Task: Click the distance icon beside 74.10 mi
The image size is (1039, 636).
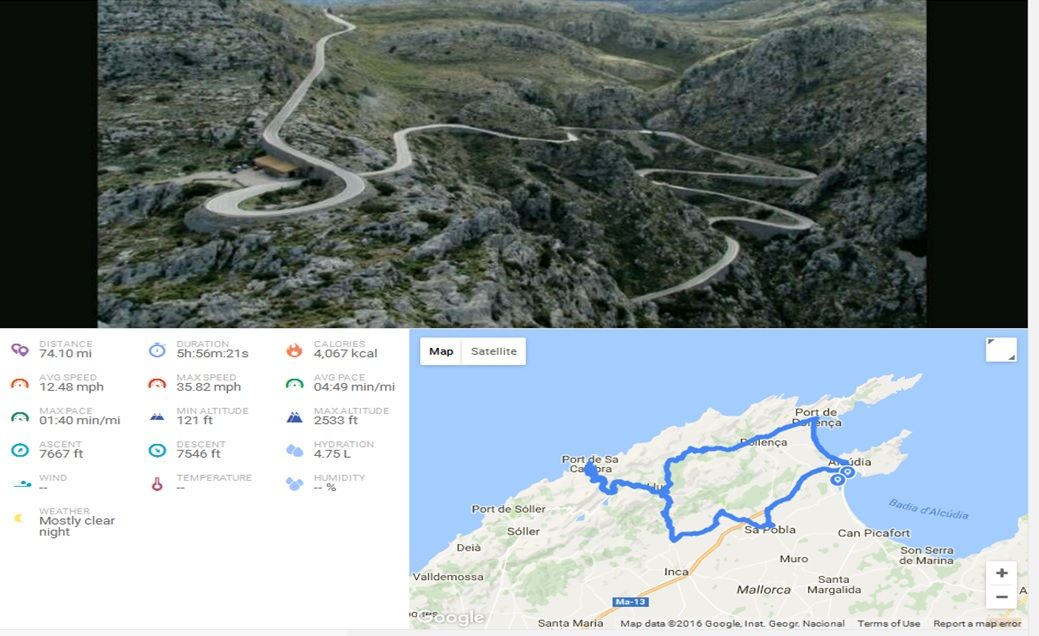Action: click(x=20, y=349)
